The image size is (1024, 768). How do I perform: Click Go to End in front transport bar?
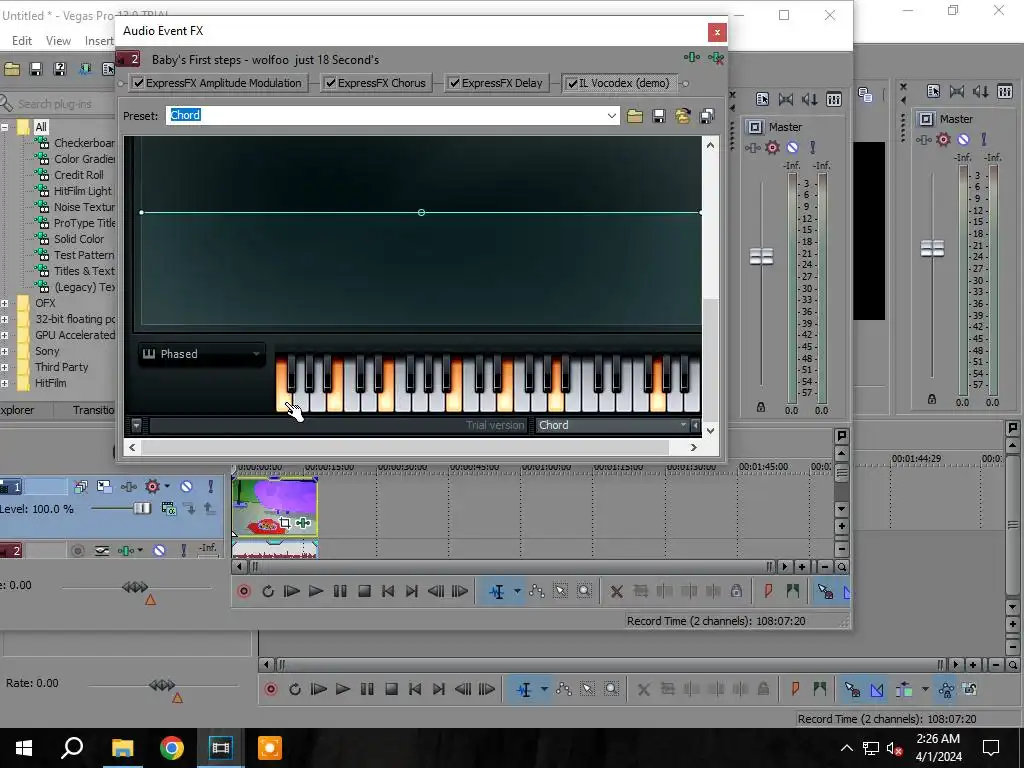tap(411, 592)
